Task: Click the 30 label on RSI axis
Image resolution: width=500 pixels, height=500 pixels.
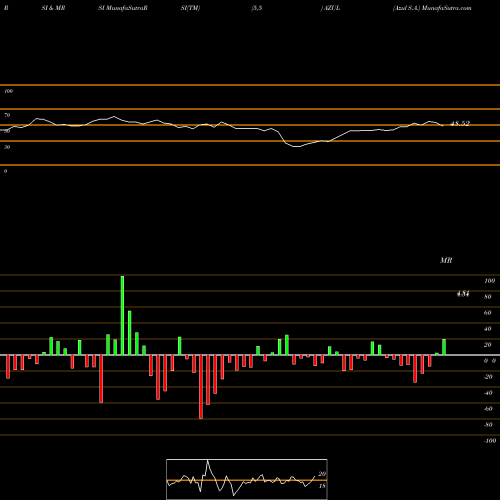Action: 7,147
